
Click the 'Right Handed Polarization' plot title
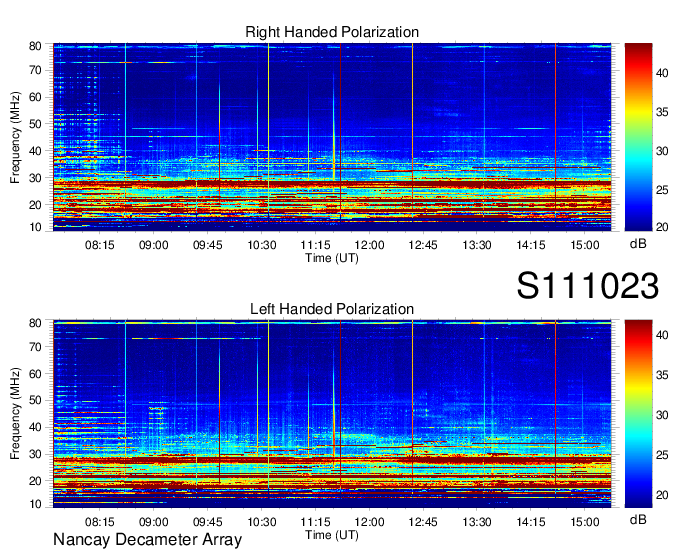pyautogui.click(x=332, y=32)
